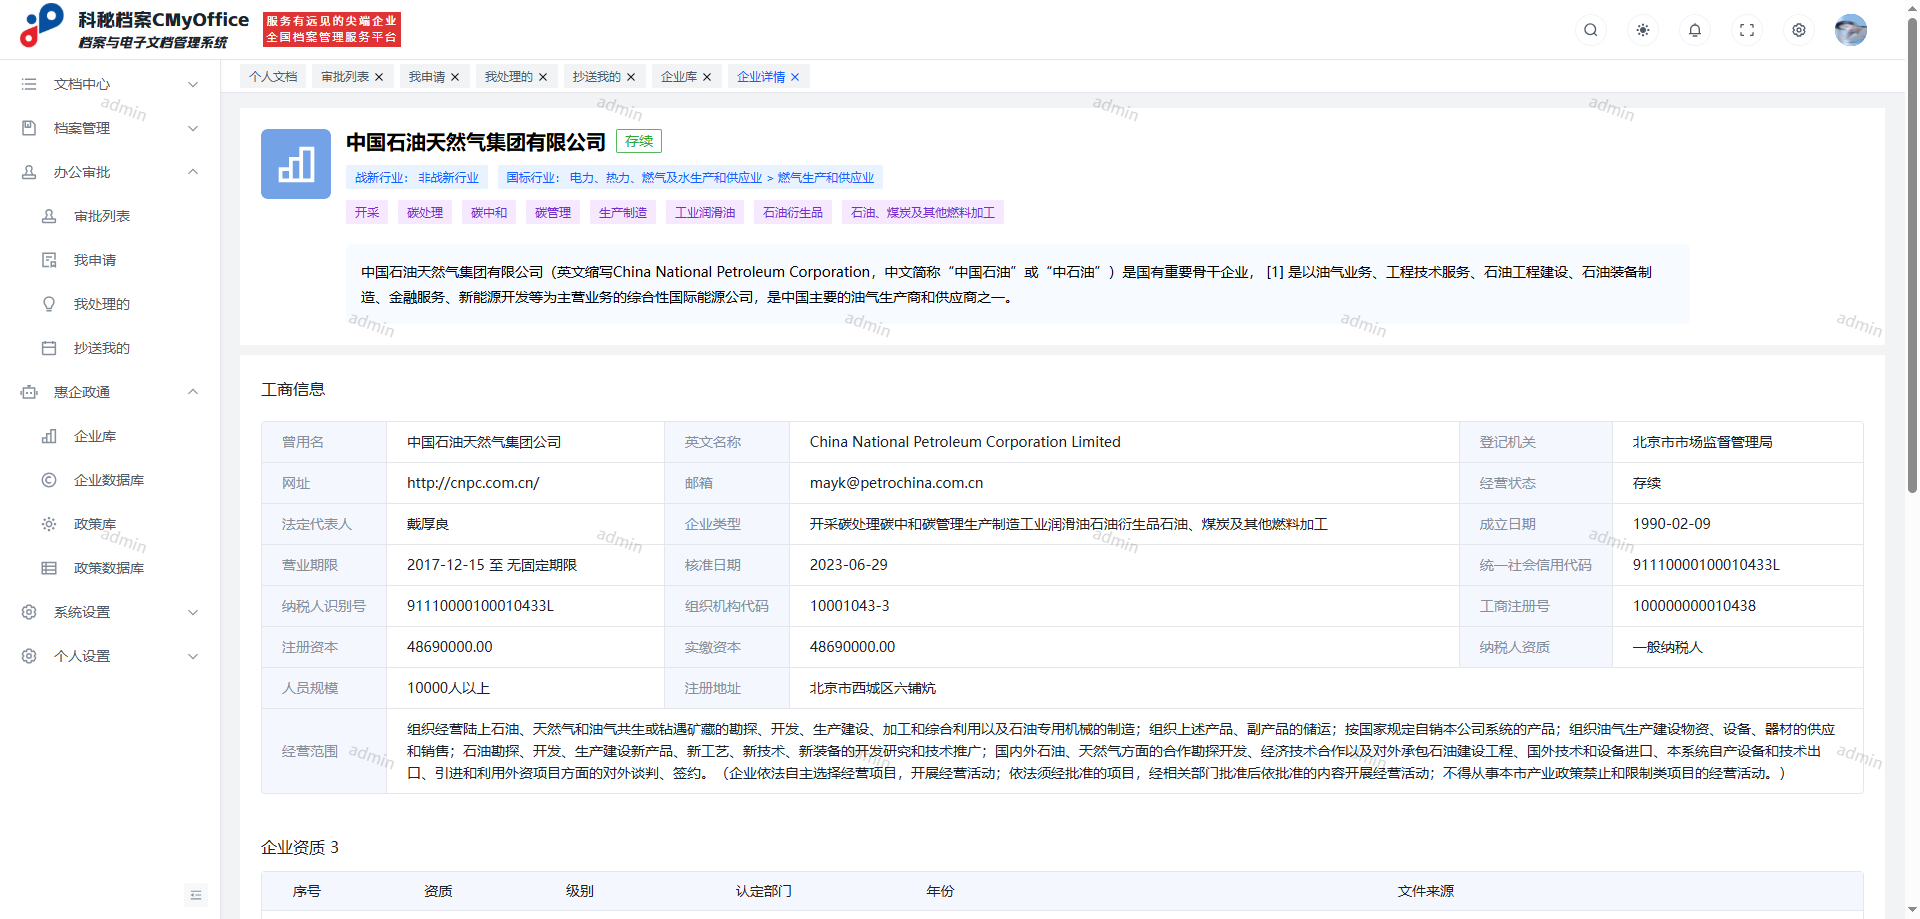Open 企业数据库 in sidebar
1920x919 pixels.
click(110, 480)
